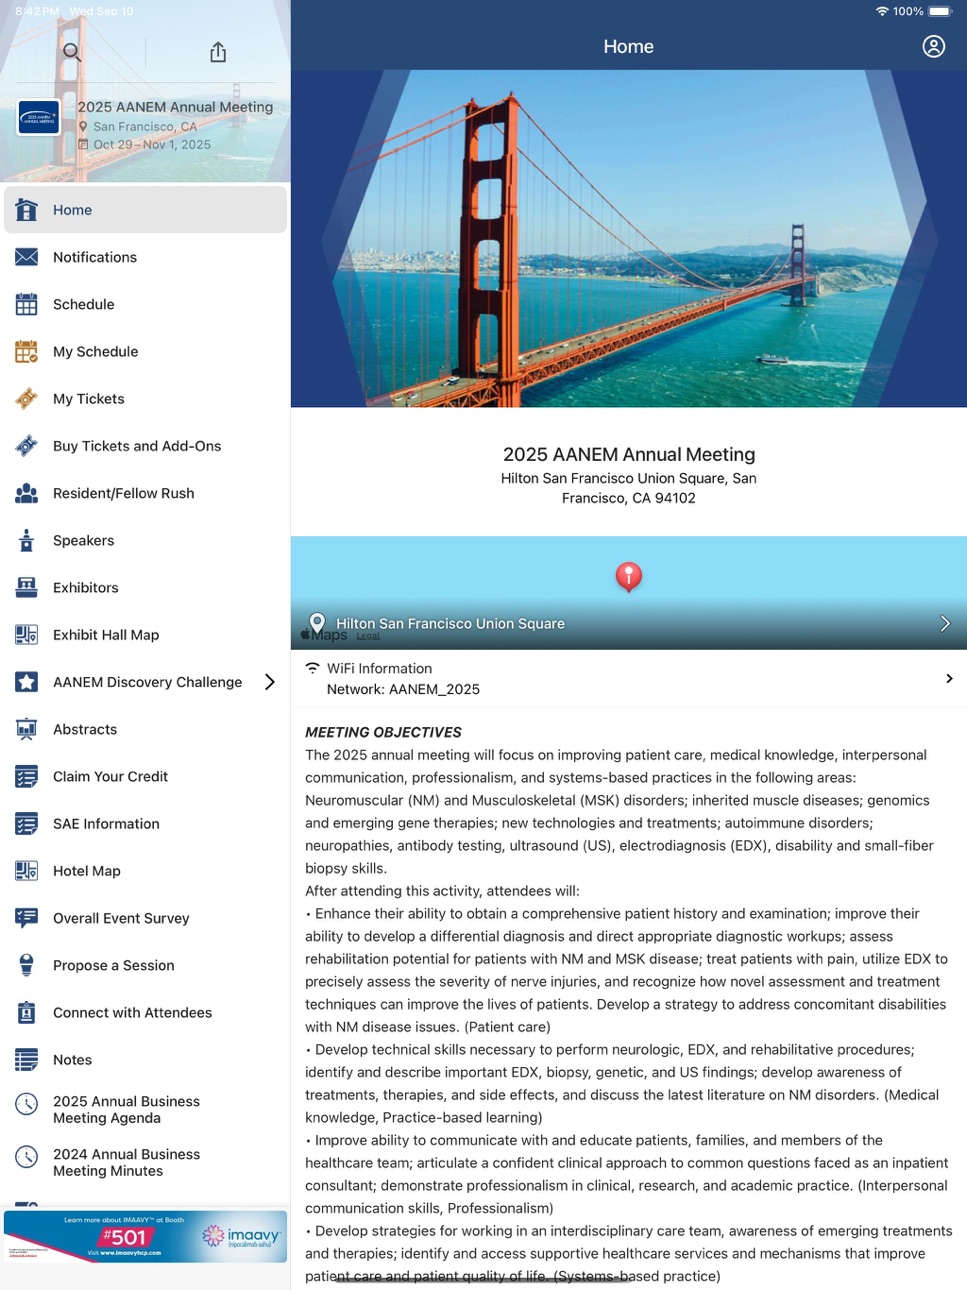
Task: Open Hotel Map entry
Action: tap(146, 871)
